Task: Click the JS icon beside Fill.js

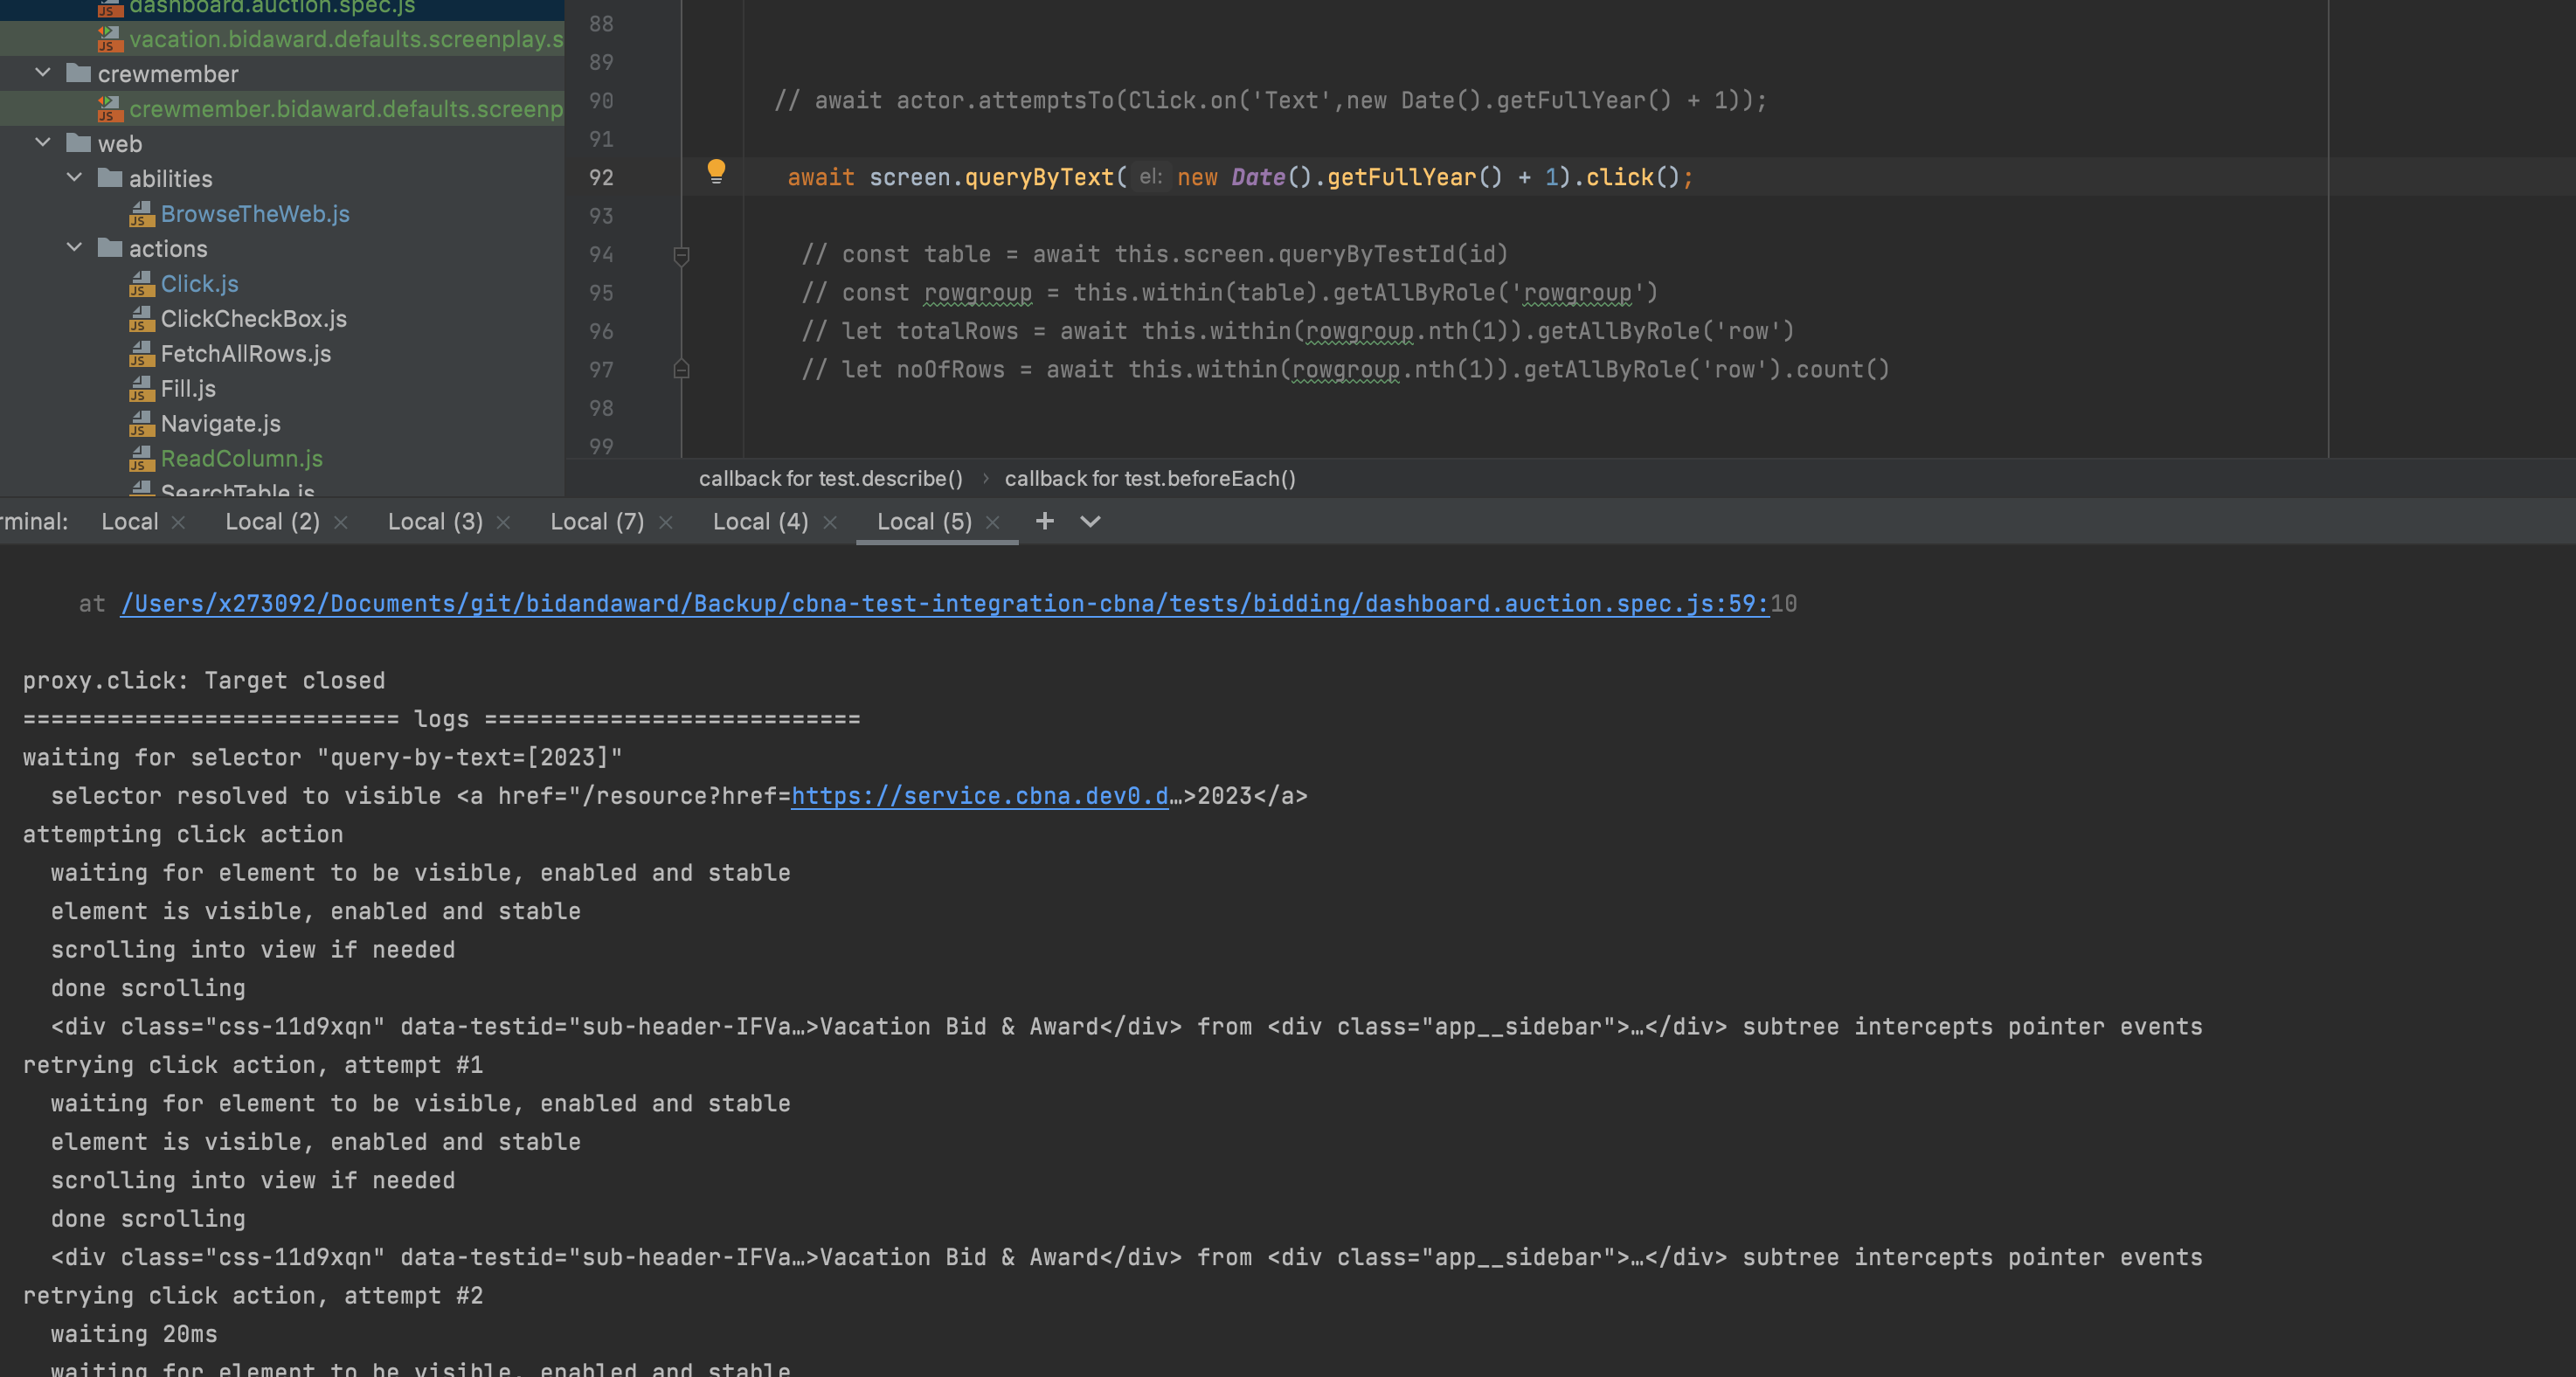Action: [x=142, y=389]
